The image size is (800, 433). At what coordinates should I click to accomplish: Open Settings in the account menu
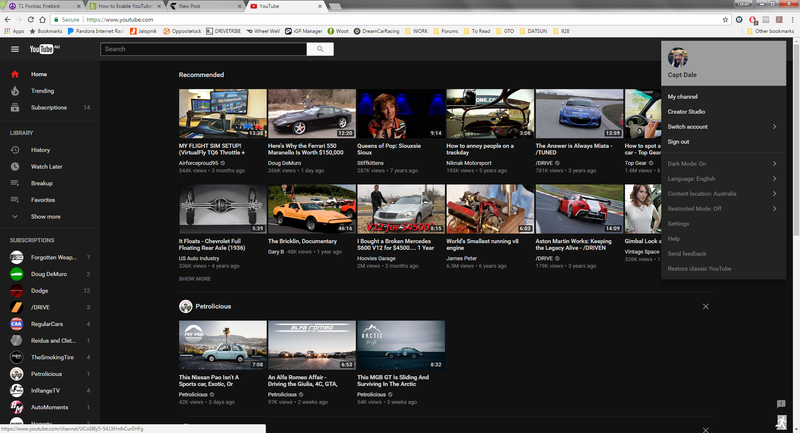point(723,224)
